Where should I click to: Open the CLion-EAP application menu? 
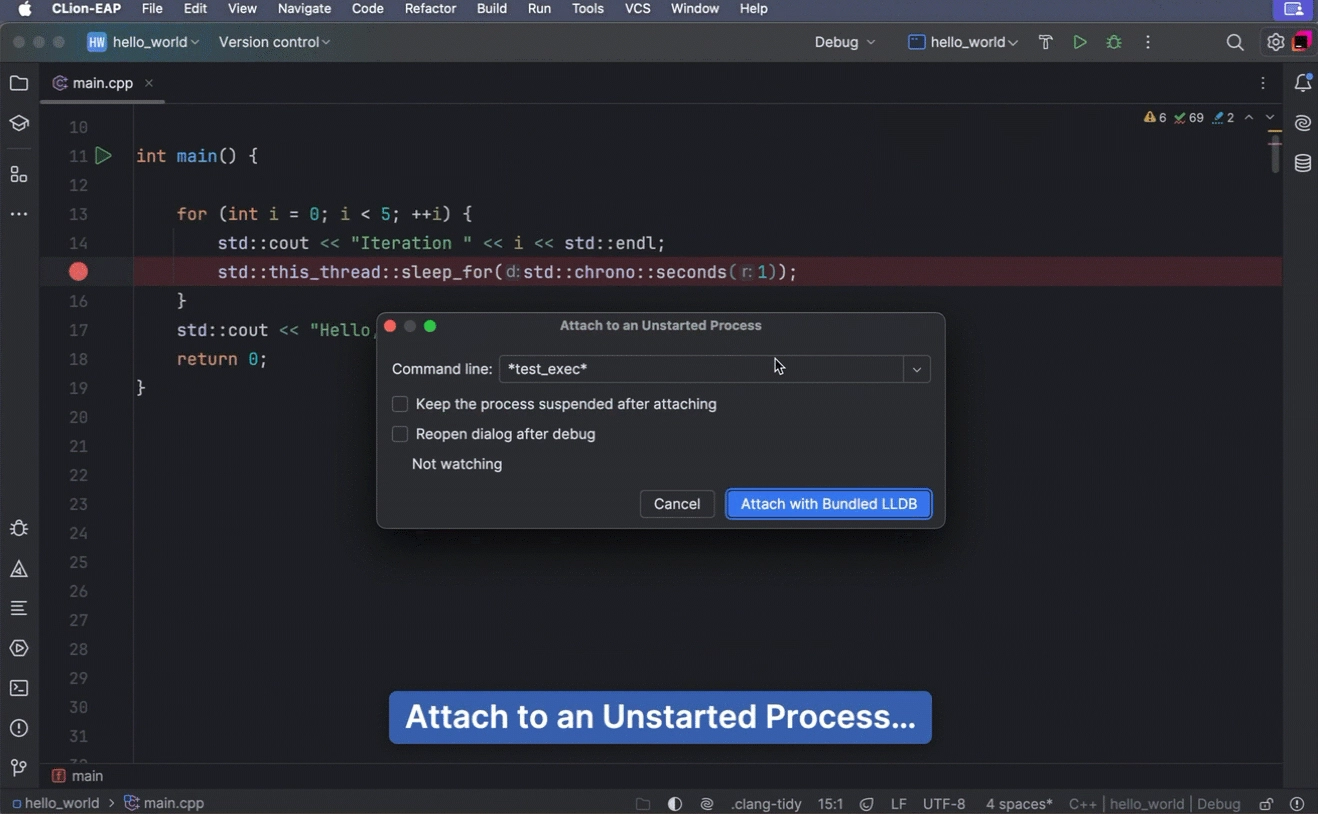tap(86, 9)
